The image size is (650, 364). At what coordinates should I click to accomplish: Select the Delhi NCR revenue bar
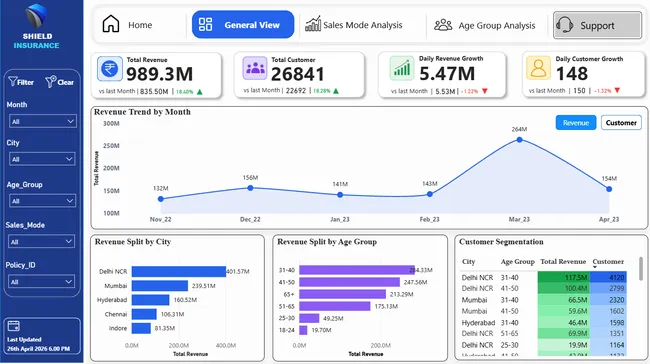coord(179,272)
